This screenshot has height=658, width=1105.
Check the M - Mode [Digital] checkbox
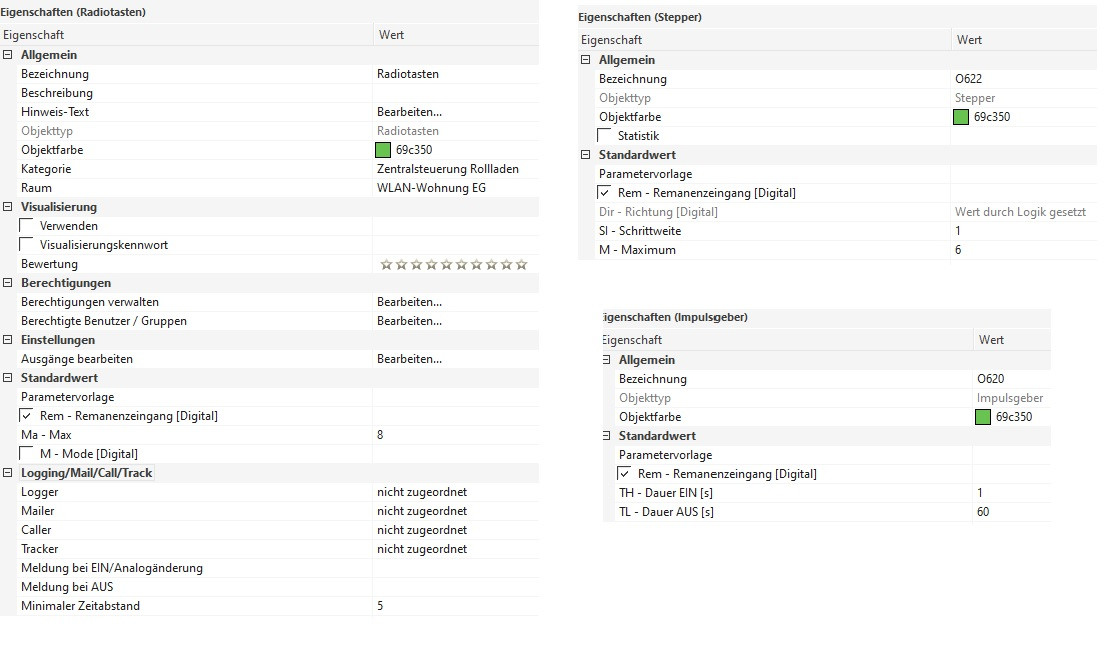pos(27,454)
